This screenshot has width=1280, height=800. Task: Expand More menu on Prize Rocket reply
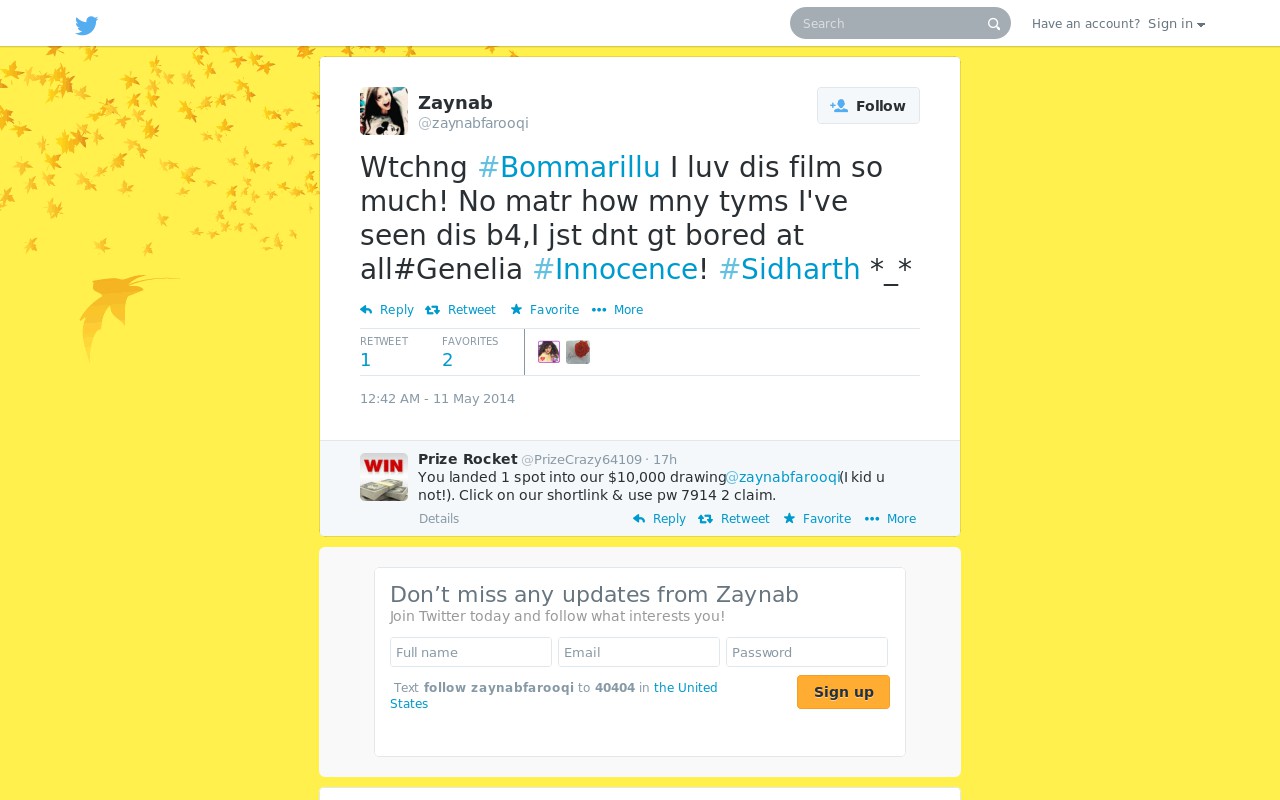(x=890, y=519)
